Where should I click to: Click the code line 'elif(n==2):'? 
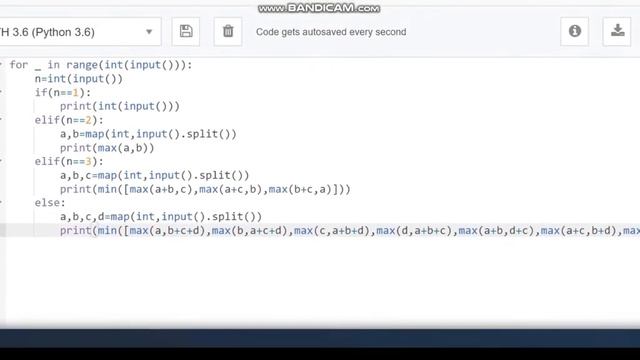coord(69,120)
